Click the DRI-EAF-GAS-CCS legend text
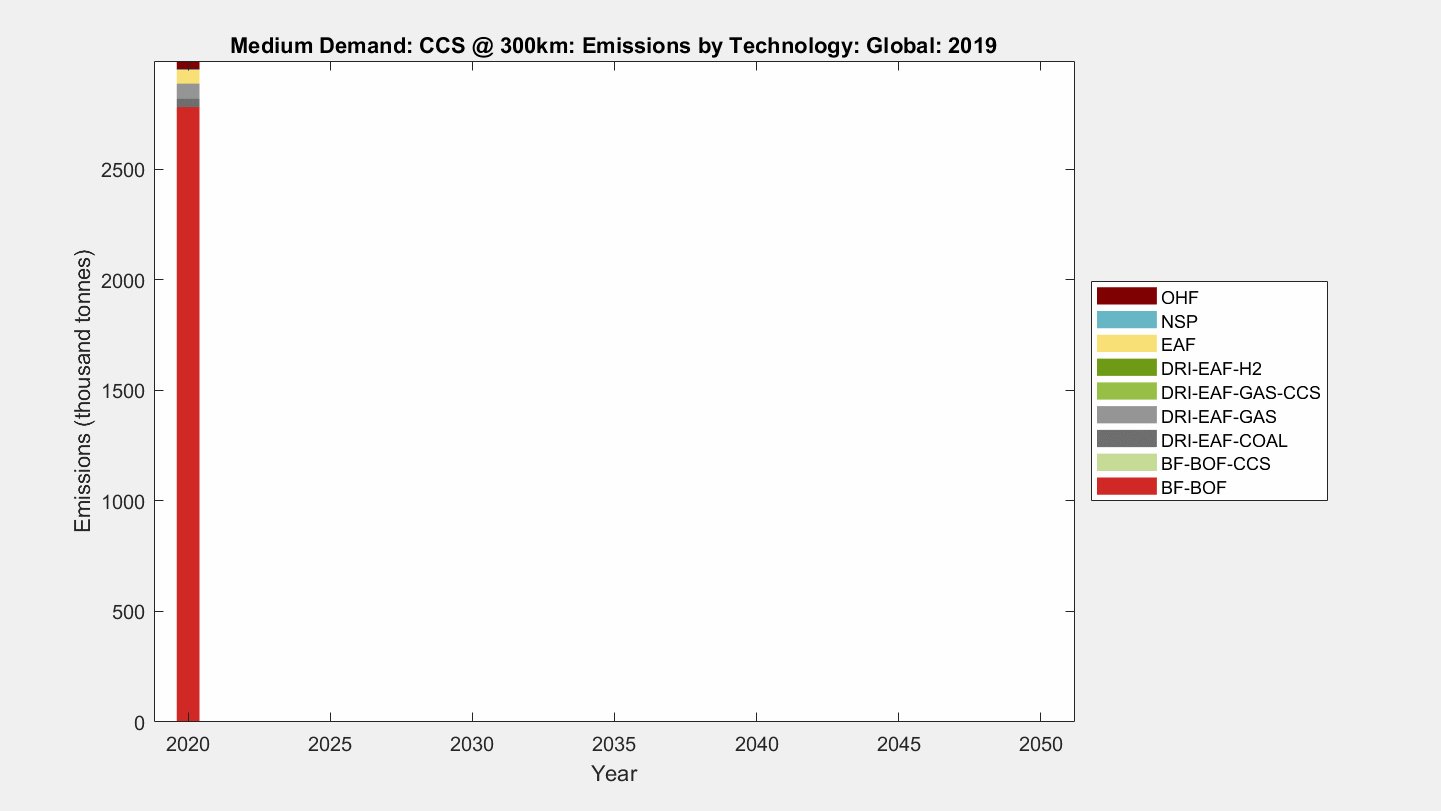The image size is (1441, 811). click(1240, 393)
